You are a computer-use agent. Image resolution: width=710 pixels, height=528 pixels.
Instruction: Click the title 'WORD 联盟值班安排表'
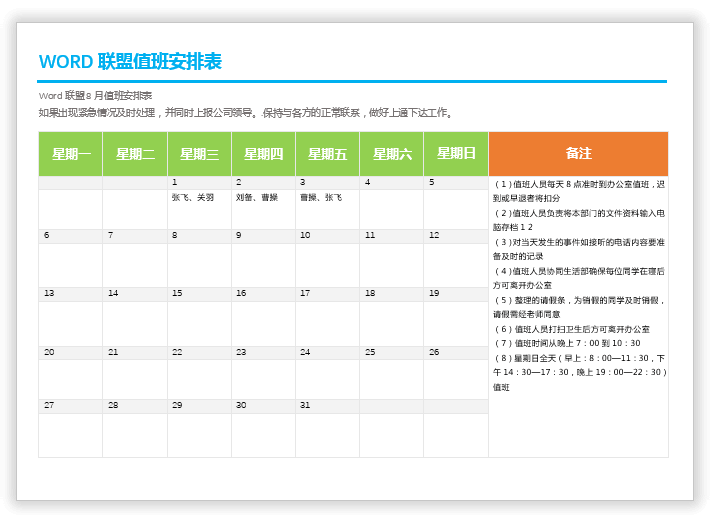click(x=130, y=62)
